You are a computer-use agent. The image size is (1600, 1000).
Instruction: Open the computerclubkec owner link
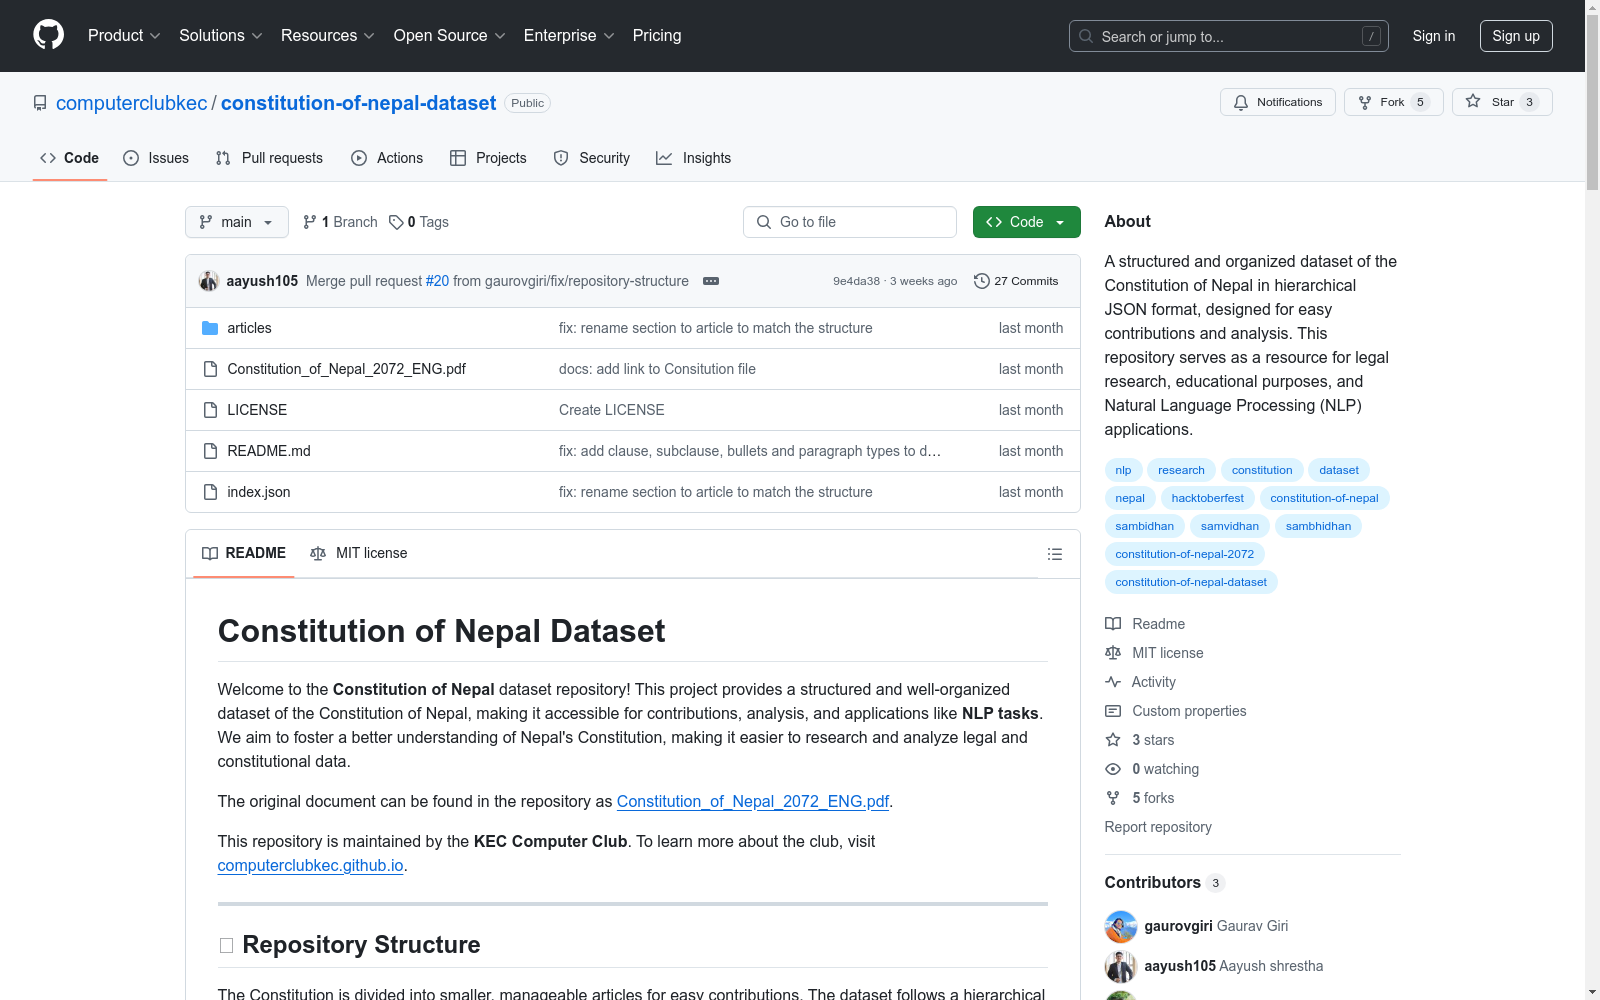(132, 103)
